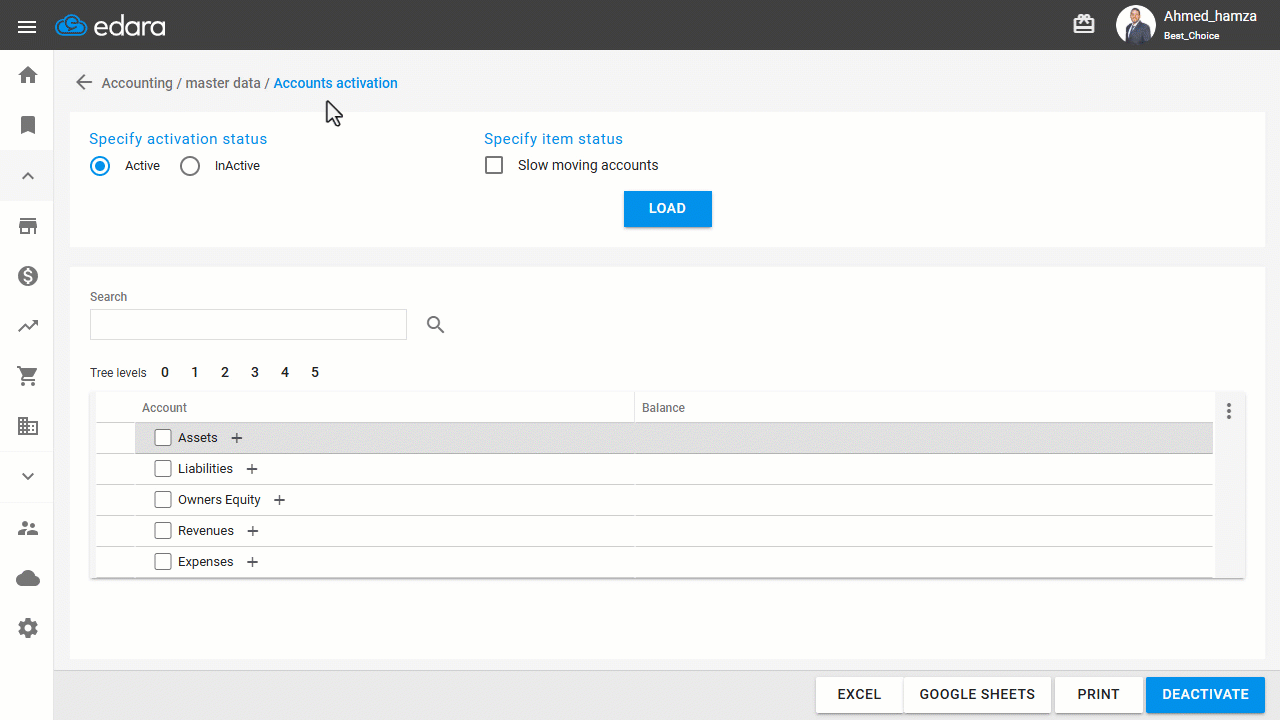Open the bookmark icon in sidebar
The image size is (1280, 720).
pyautogui.click(x=28, y=125)
